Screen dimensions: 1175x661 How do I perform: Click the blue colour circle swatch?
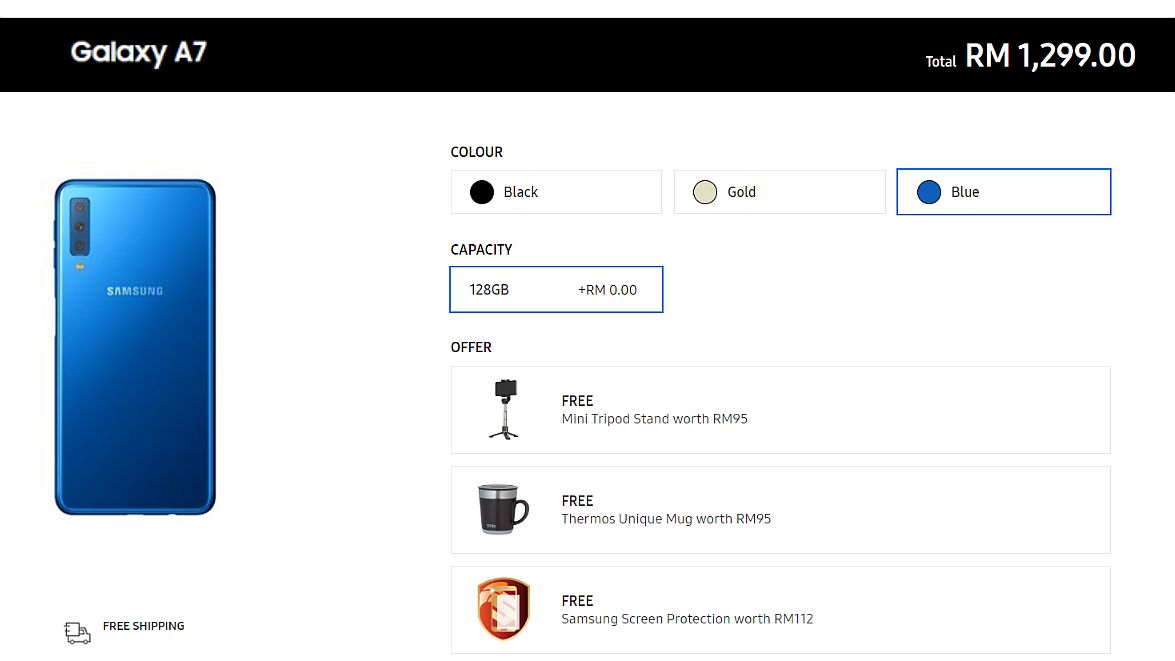(x=928, y=192)
